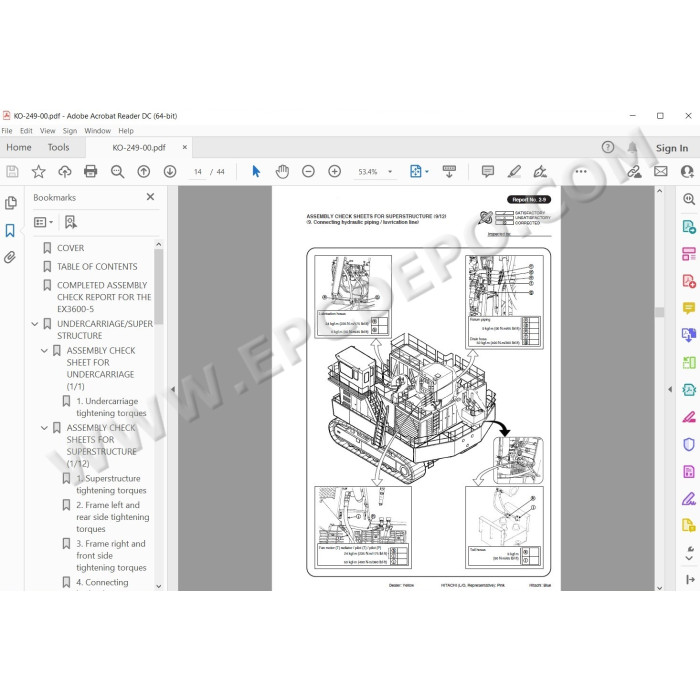Send file by email envelope icon
Screen dimensions: 700x700
(661, 171)
